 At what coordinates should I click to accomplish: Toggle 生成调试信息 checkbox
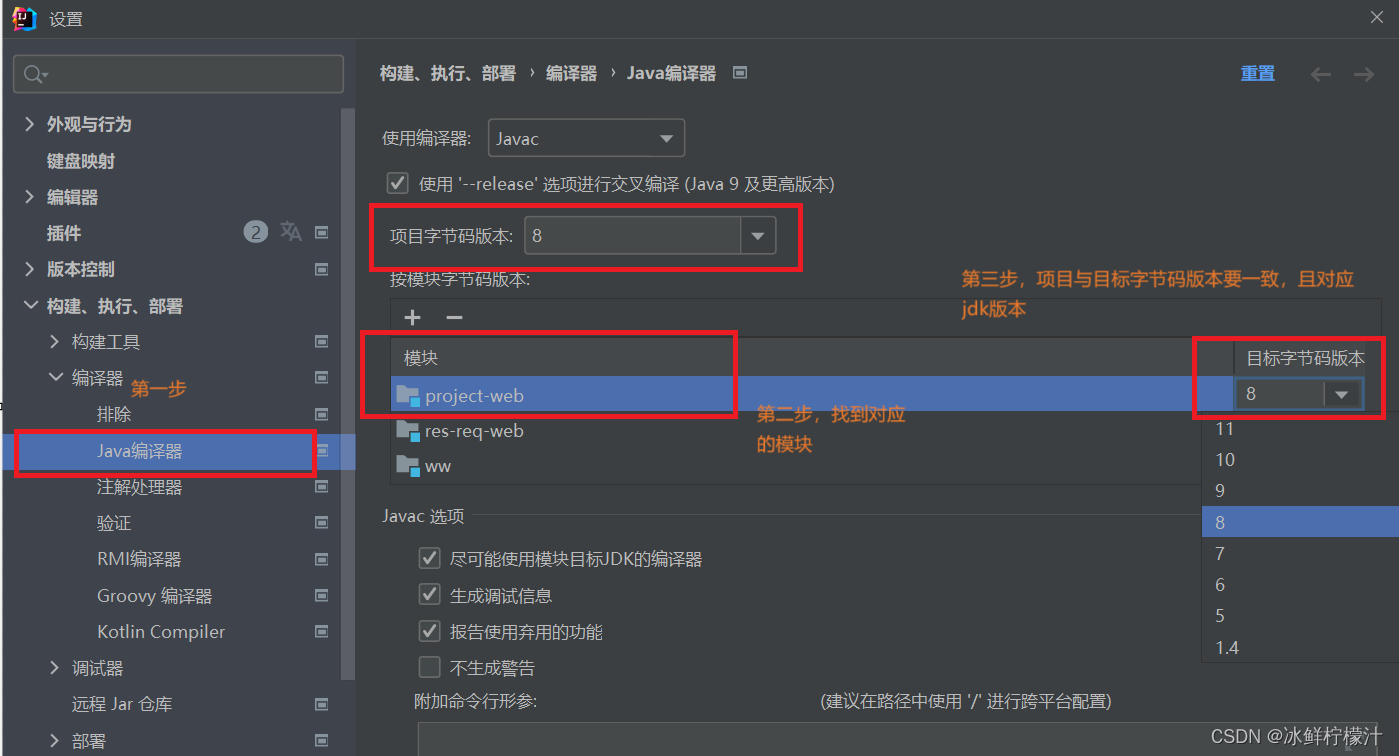pyautogui.click(x=429, y=595)
